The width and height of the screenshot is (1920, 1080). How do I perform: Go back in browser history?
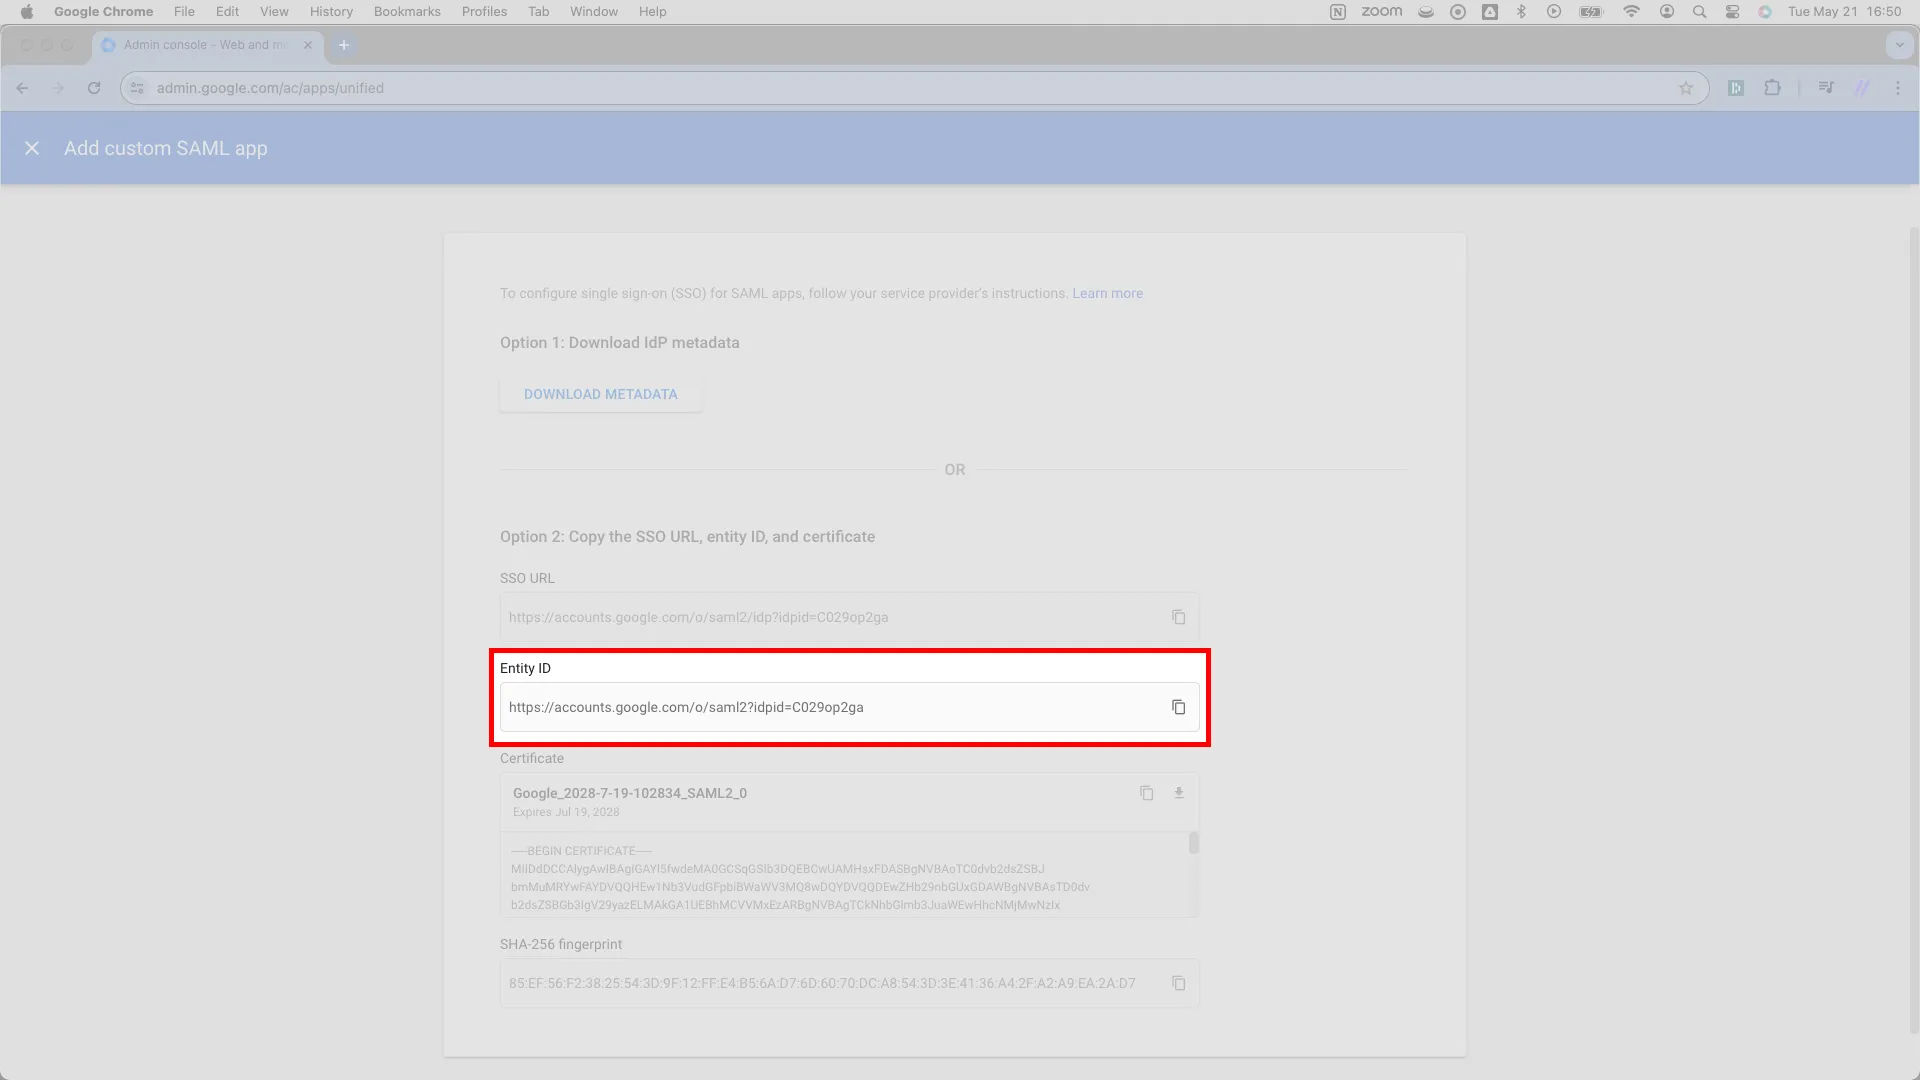22,88
